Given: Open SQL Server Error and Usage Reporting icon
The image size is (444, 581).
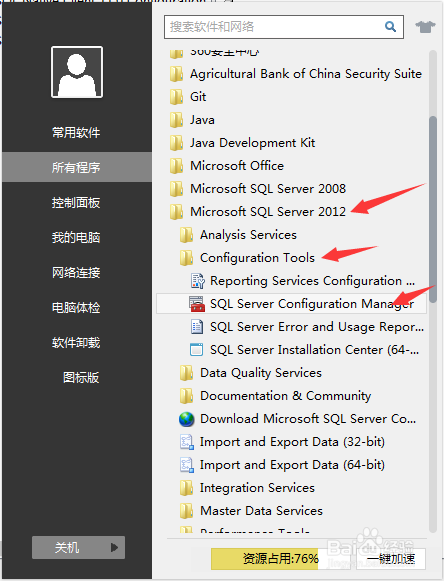Looking at the screenshot, I should coord(197,327).
